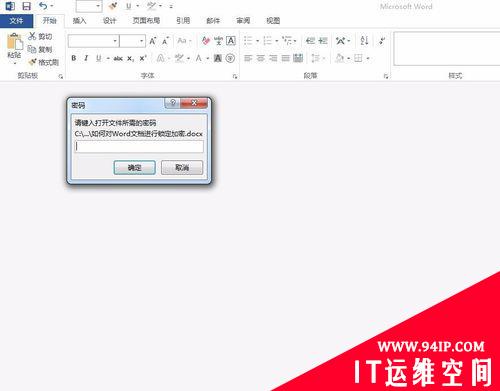Switch to the View (视图) tab
Screen dimensions: 500x391
(x=273, y=21)
